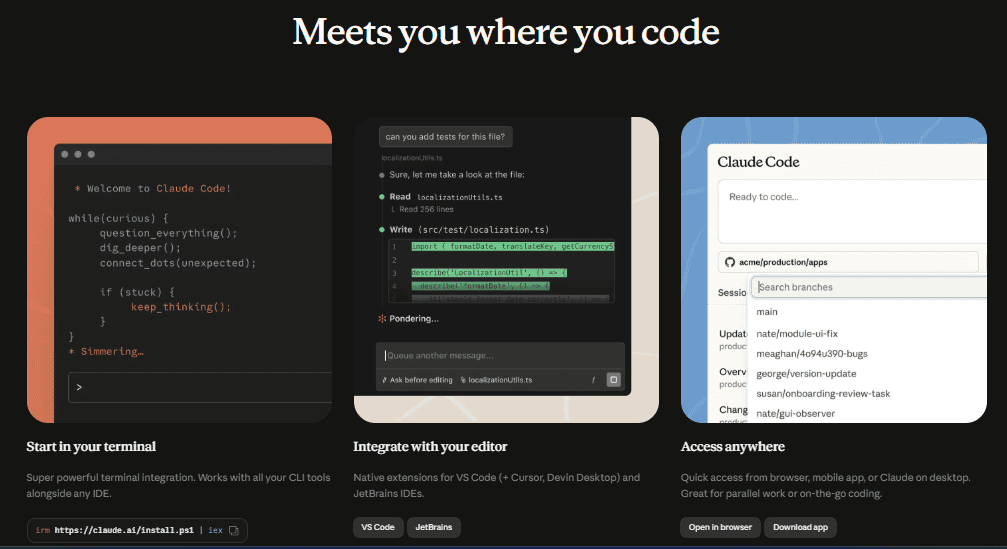Copy the install command with the copy icon
Viewport: 1007px width, 549px height.
pos(234,530)
